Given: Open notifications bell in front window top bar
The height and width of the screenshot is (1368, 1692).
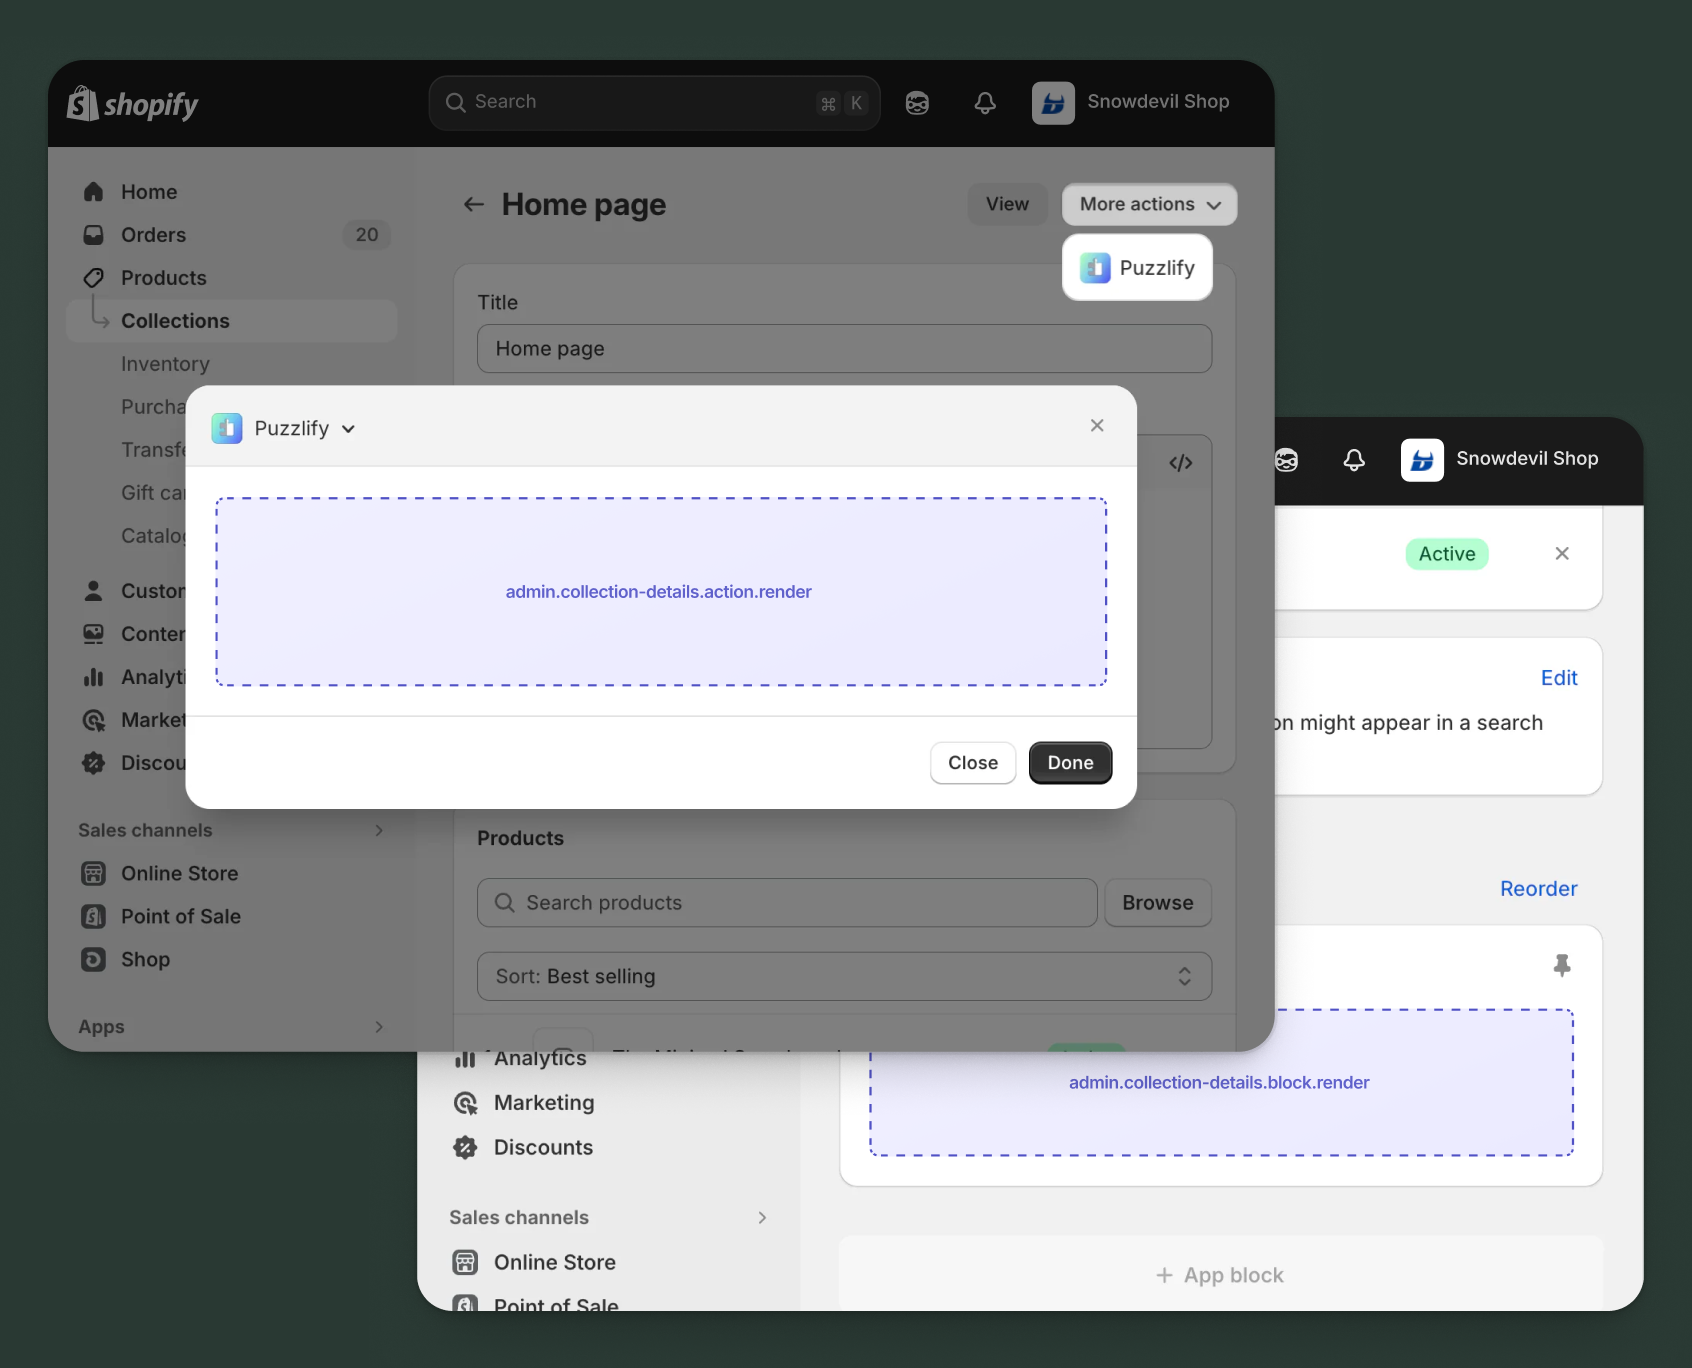Looking at the screenshot, I should point(985,103).
